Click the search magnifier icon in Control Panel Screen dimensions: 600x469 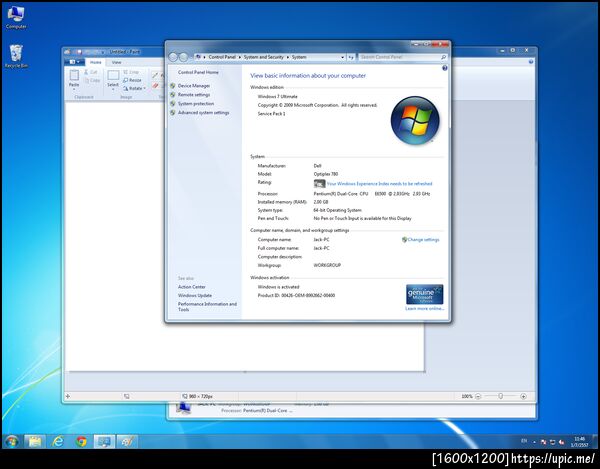[x=443, y=57]
